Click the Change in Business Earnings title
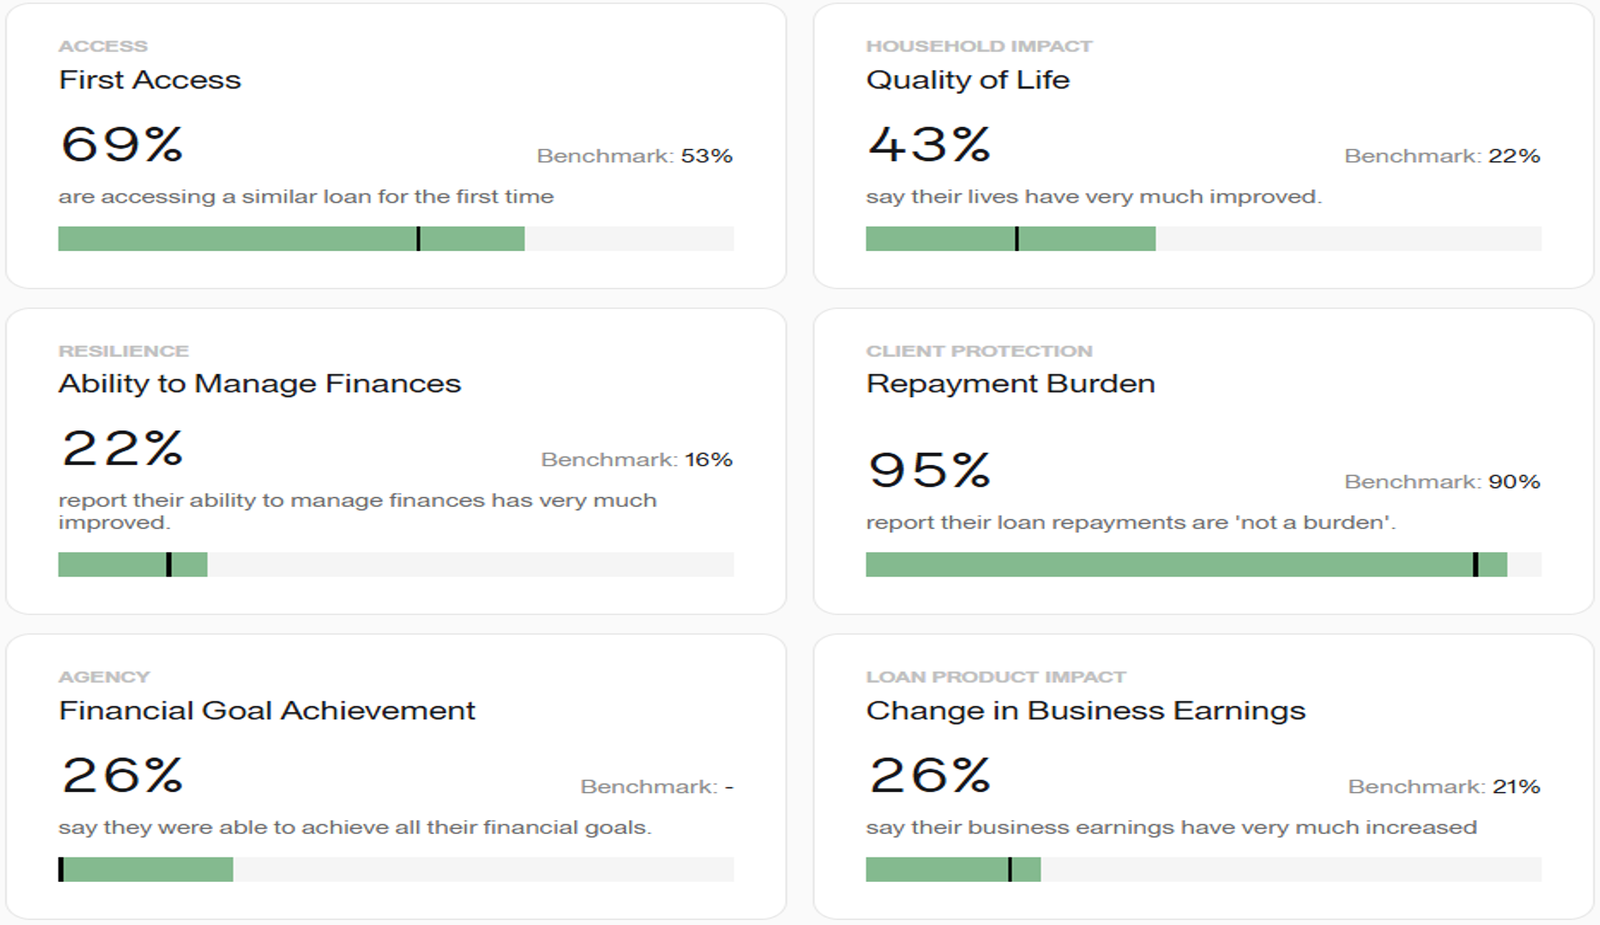The width and height of the screenshot is (1600, 925). 1085,711
